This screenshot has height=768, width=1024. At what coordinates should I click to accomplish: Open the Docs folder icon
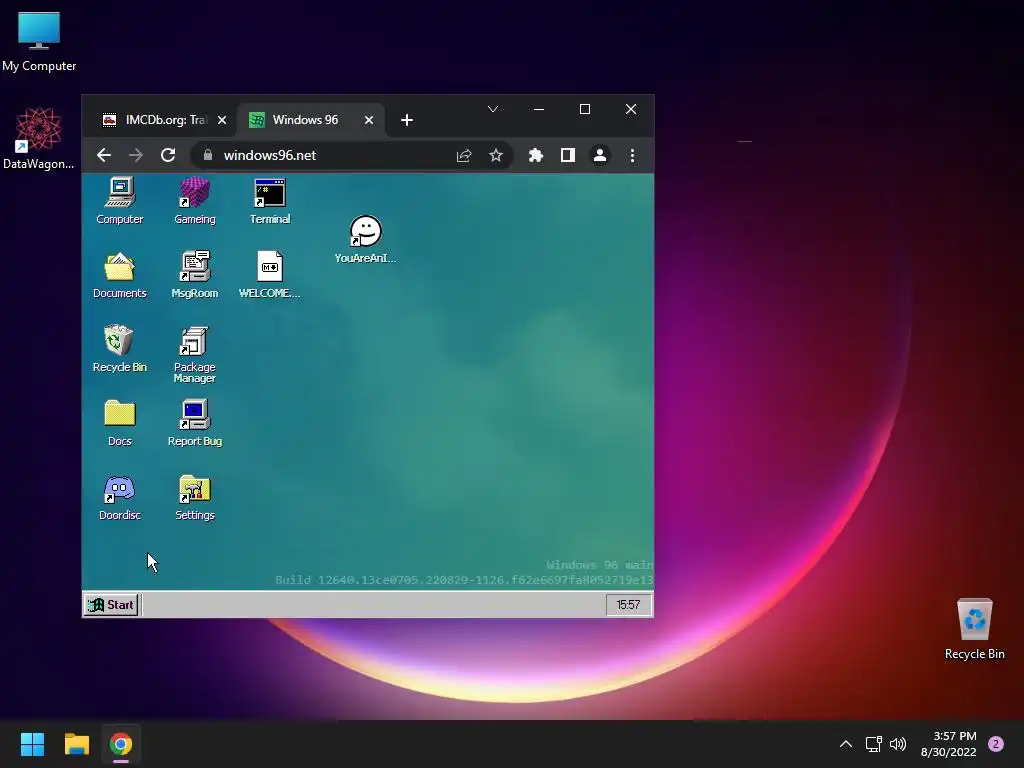pos(120,423)
